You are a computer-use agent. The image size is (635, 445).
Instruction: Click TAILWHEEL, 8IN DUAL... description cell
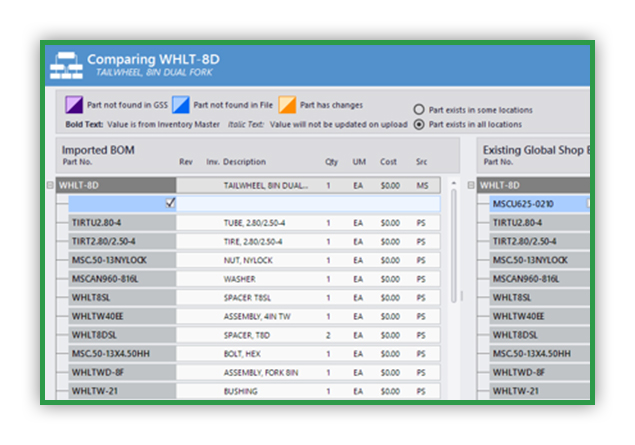coord(266,185)
